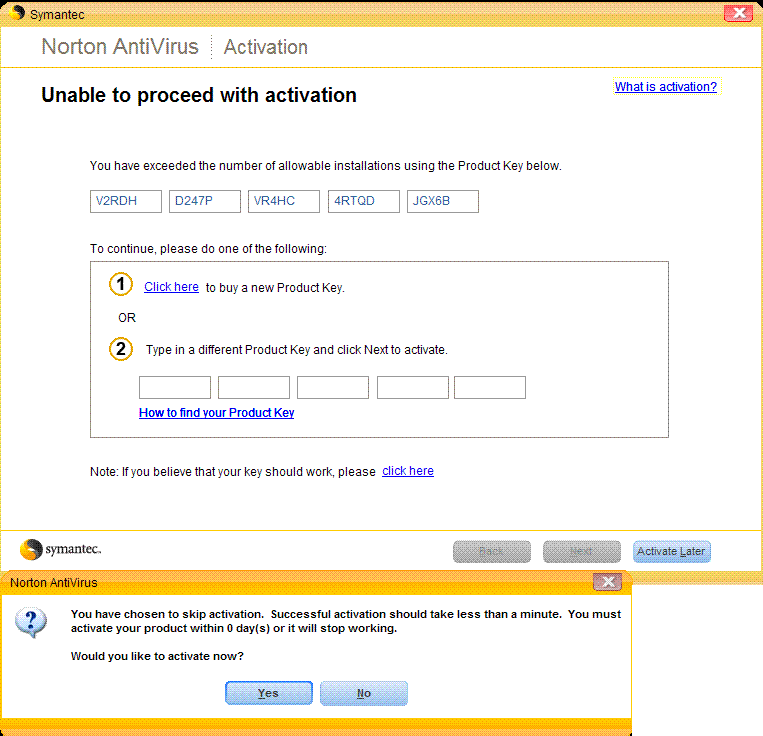763x736 pixels.
Task: Click the 'Norton AntiVirus' header title
Action: (x=120, y=47)
